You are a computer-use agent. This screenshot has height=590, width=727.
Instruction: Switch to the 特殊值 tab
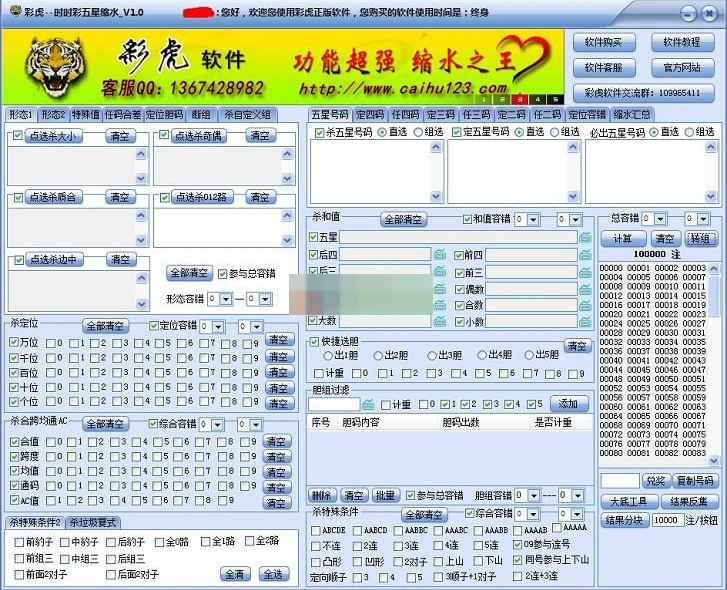click(x=86, y=114)
